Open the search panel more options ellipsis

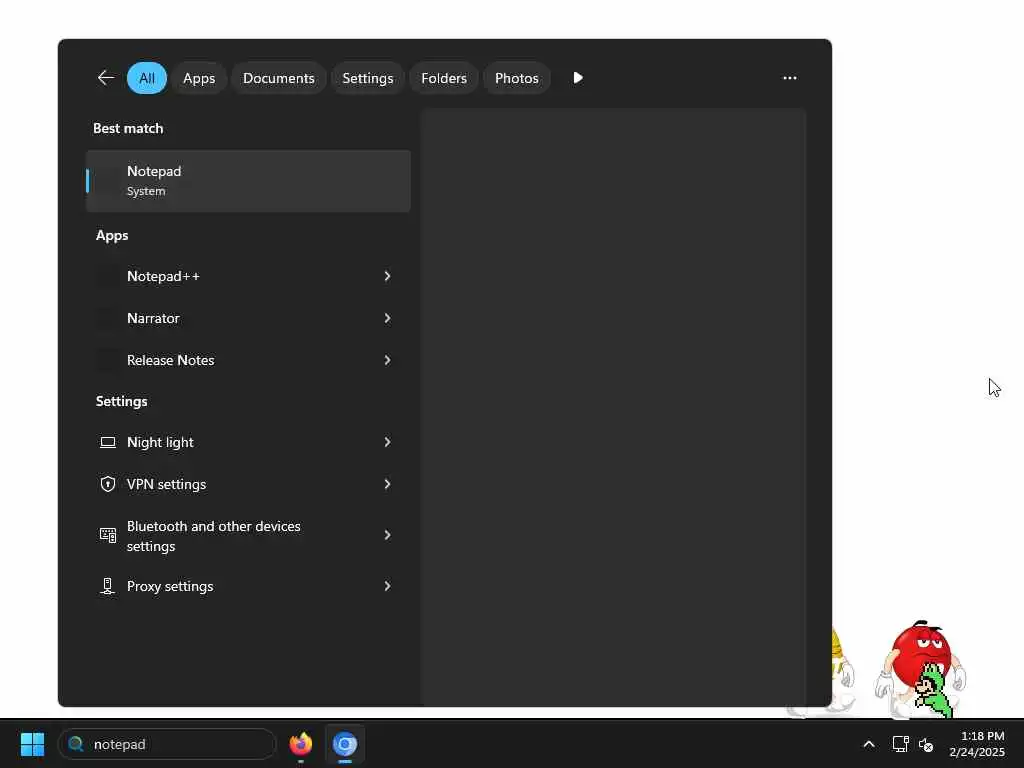tap(790, 78)
